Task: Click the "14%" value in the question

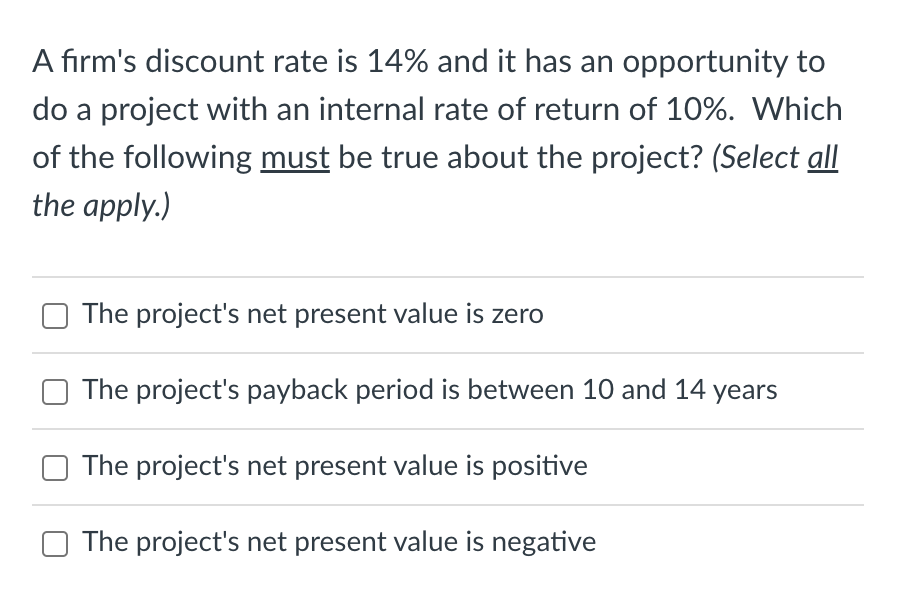Action: point(397,61)
